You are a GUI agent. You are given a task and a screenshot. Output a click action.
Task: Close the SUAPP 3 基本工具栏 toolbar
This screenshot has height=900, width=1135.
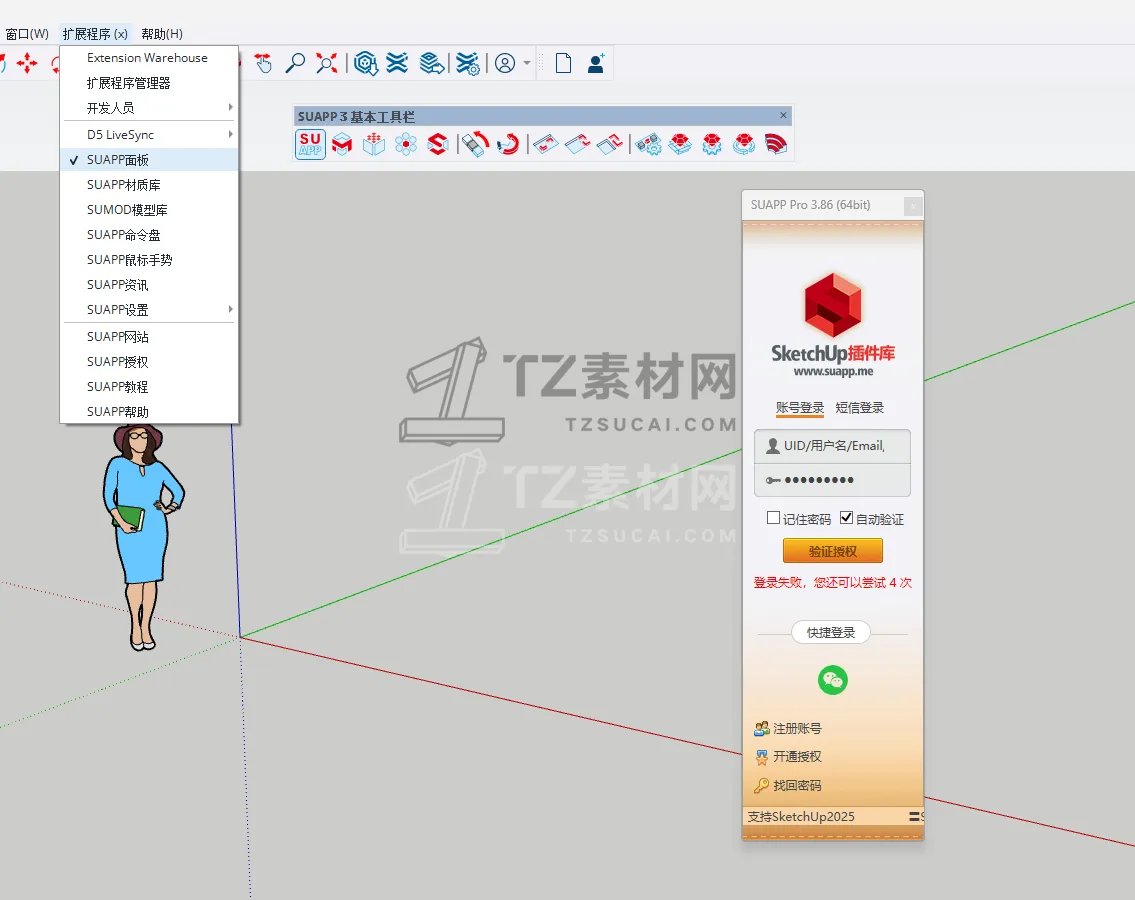783,115
